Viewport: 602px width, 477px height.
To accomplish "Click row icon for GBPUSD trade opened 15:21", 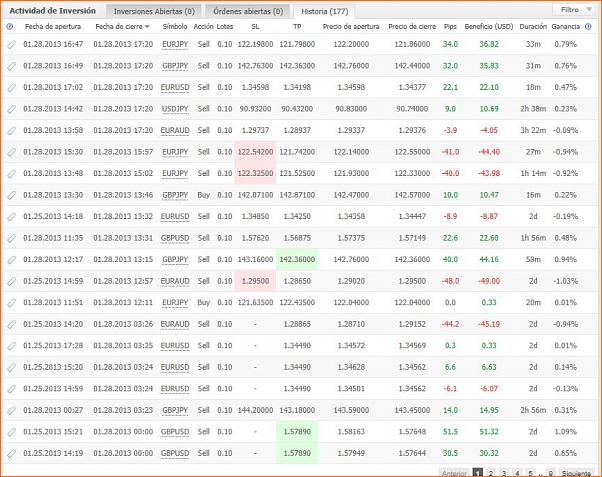I will (x=12, y=432).
